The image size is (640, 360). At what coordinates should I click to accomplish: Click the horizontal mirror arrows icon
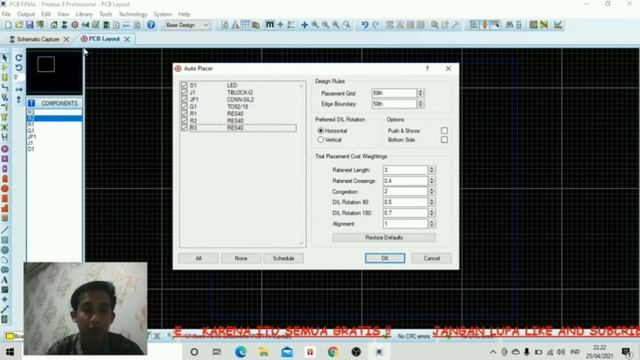(x=19, y=89)
